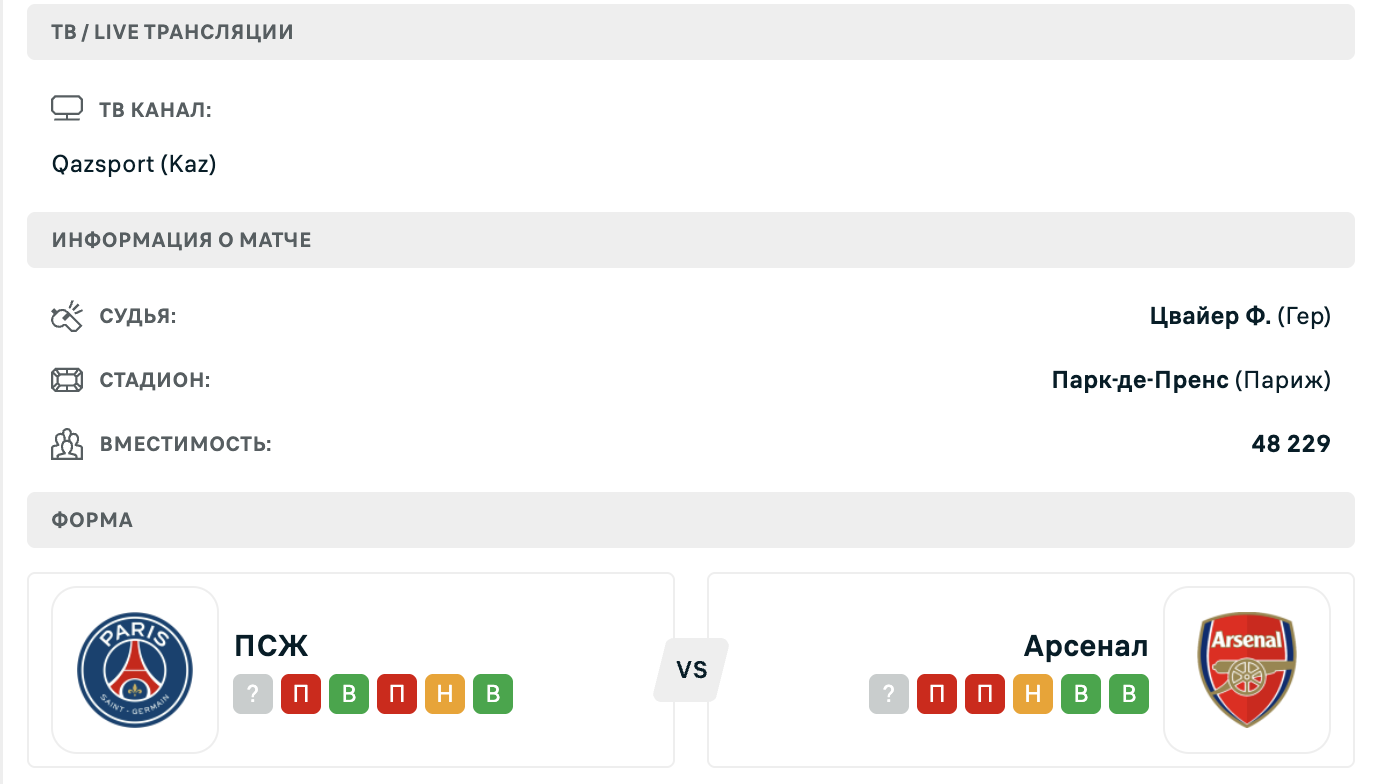Click Arsenal's first red П loss badge

(937, 694)
